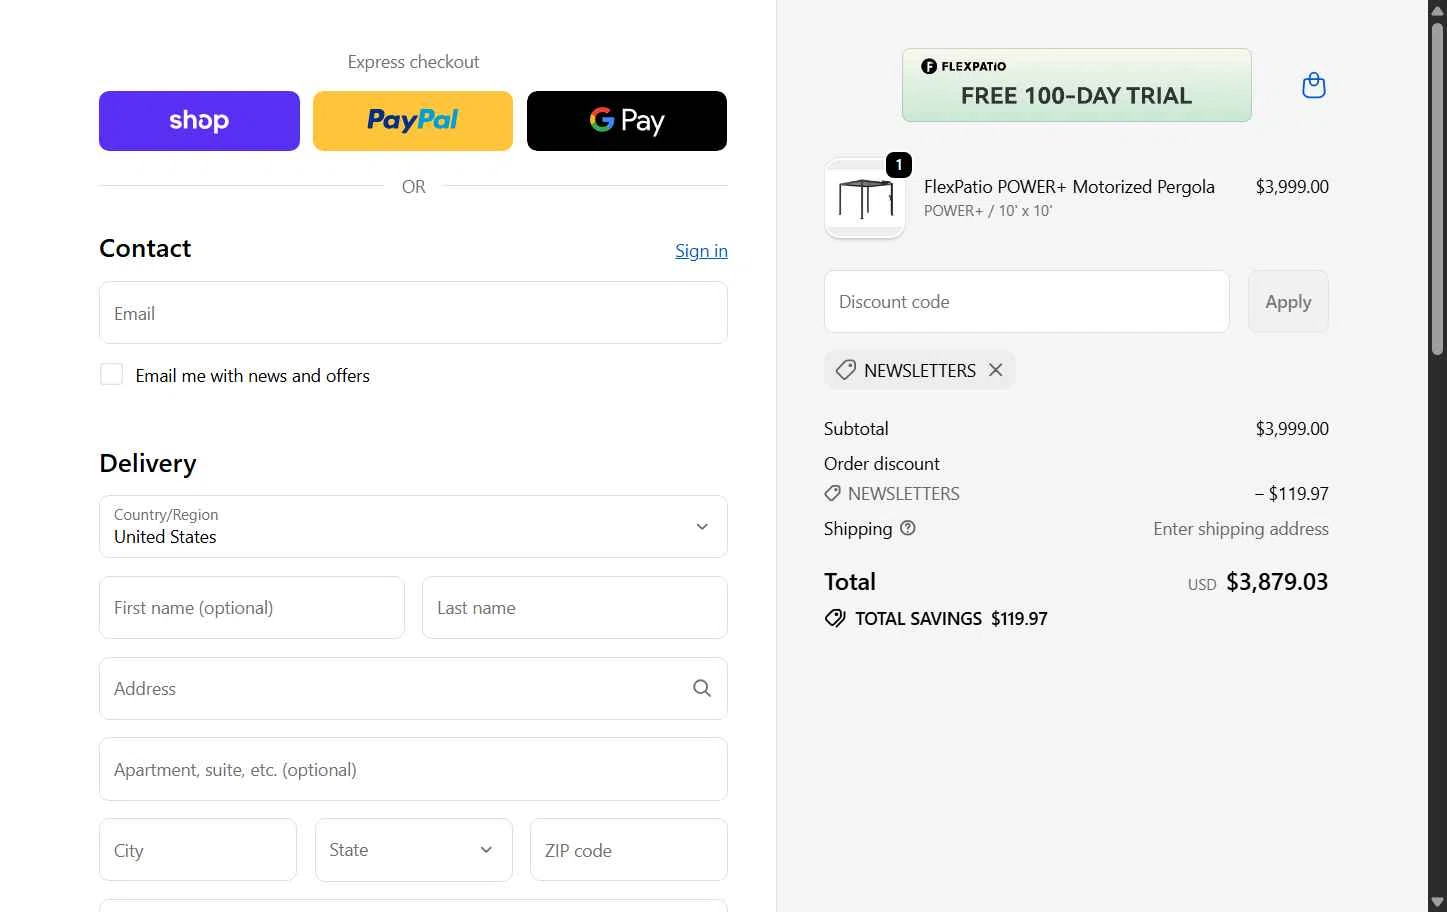Click the City field
The width and height of the screenshot is (1447, 912).
(198, 850)
